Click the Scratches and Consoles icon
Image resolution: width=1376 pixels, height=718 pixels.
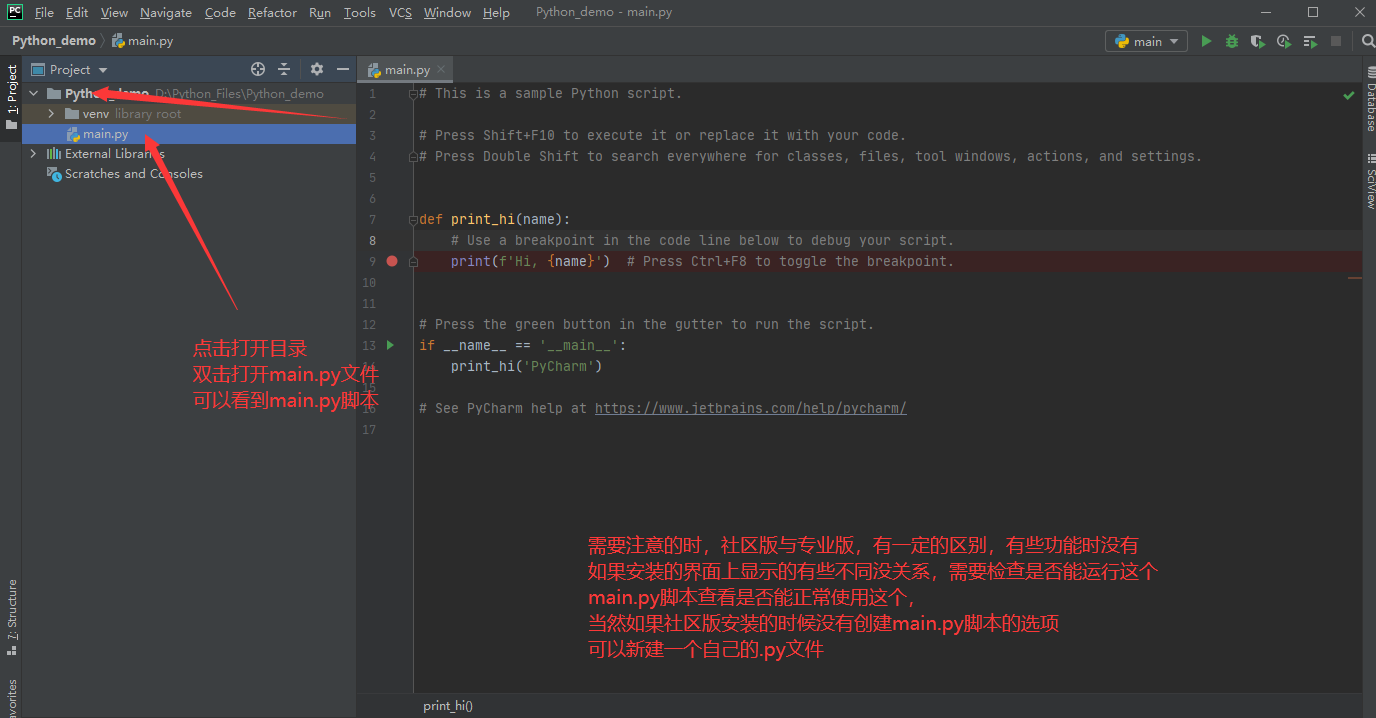(54, 174)
